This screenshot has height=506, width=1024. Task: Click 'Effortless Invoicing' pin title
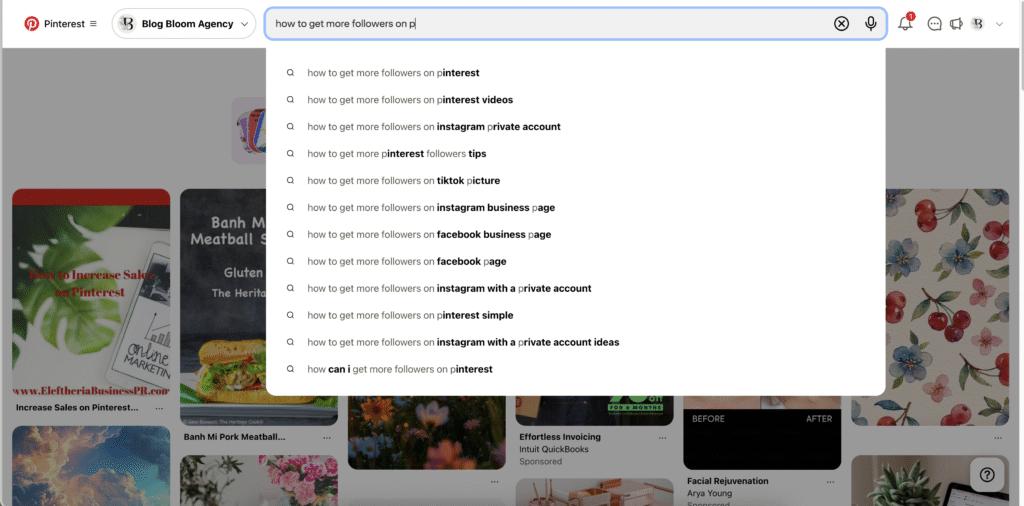click(560, 437)
